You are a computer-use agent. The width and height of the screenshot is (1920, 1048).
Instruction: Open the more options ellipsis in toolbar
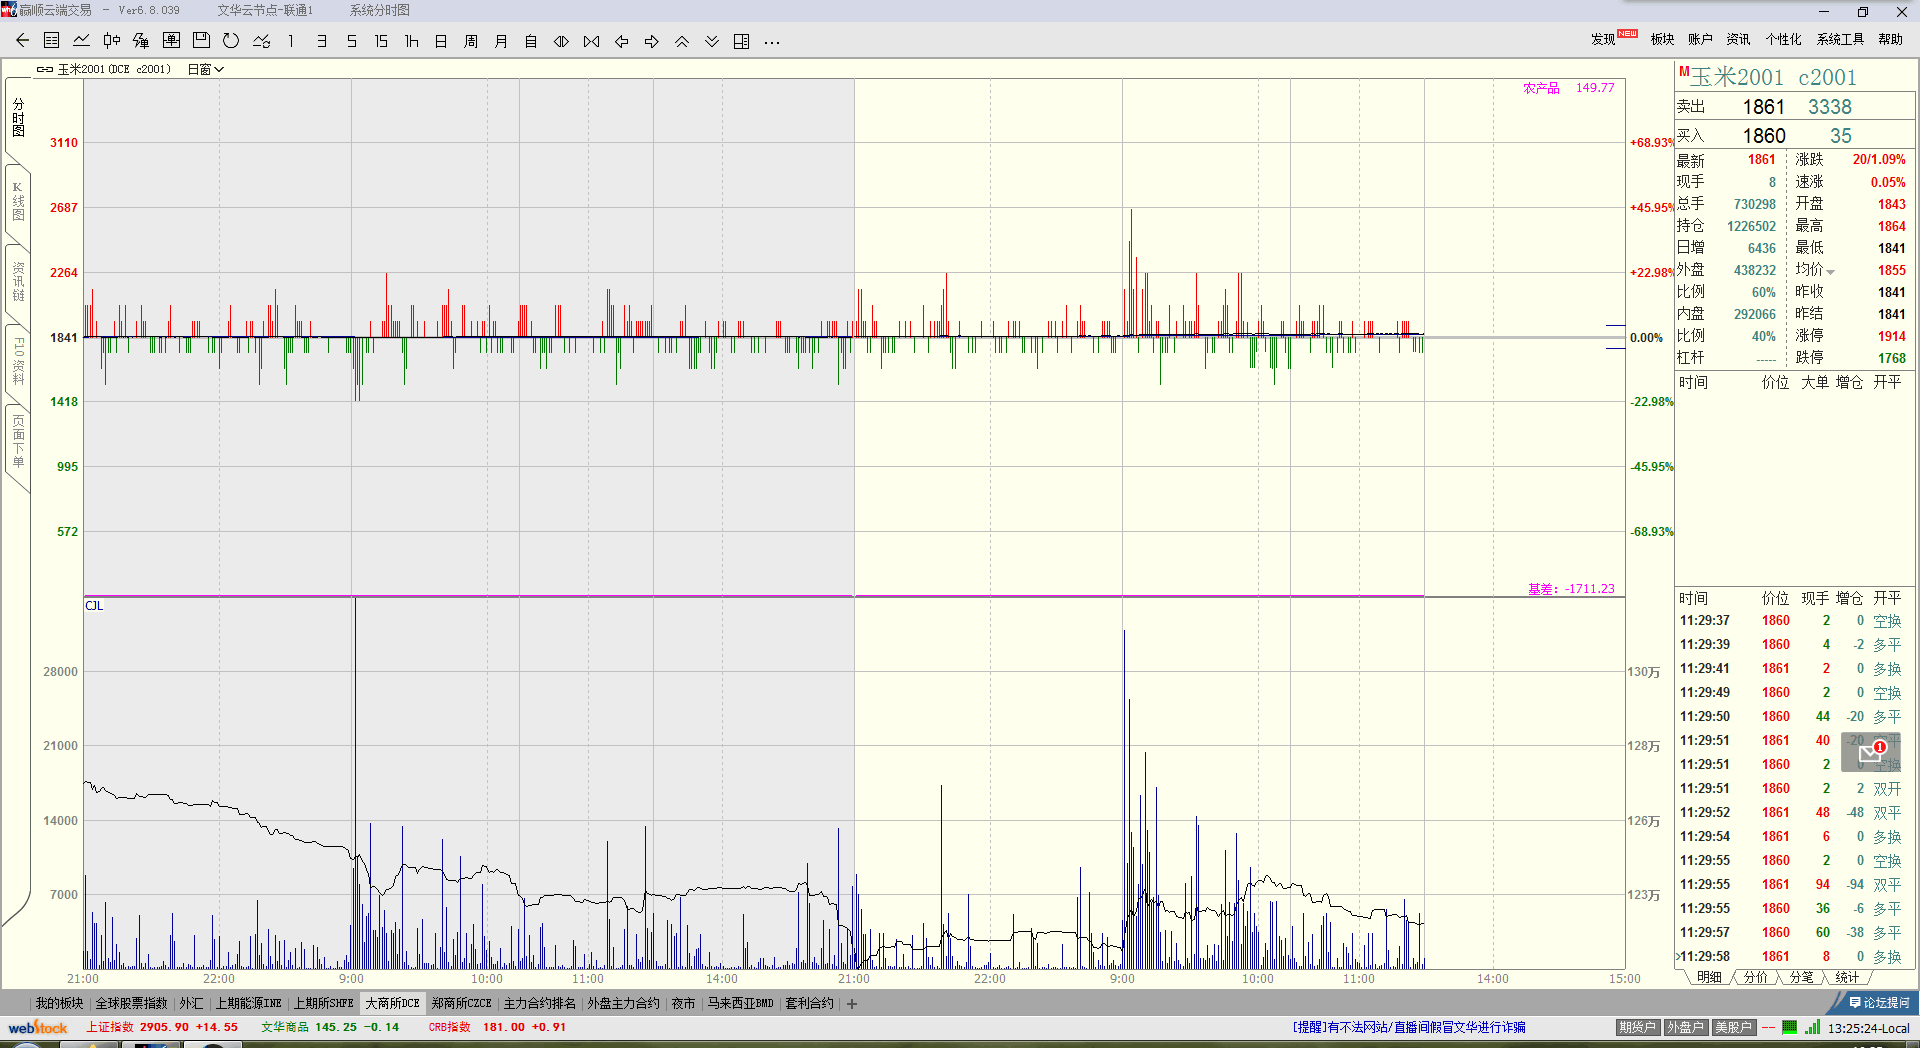click(x=772, y=41)
